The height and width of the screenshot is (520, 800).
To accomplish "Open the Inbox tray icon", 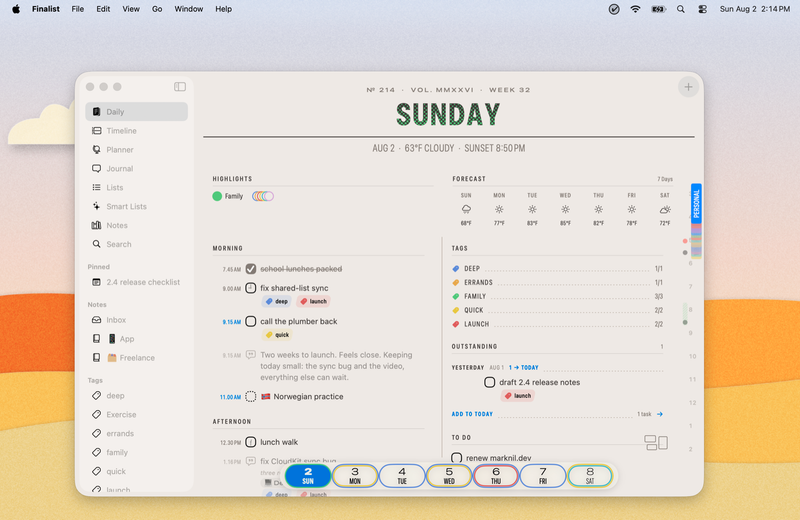I will [x=96, y=320].
